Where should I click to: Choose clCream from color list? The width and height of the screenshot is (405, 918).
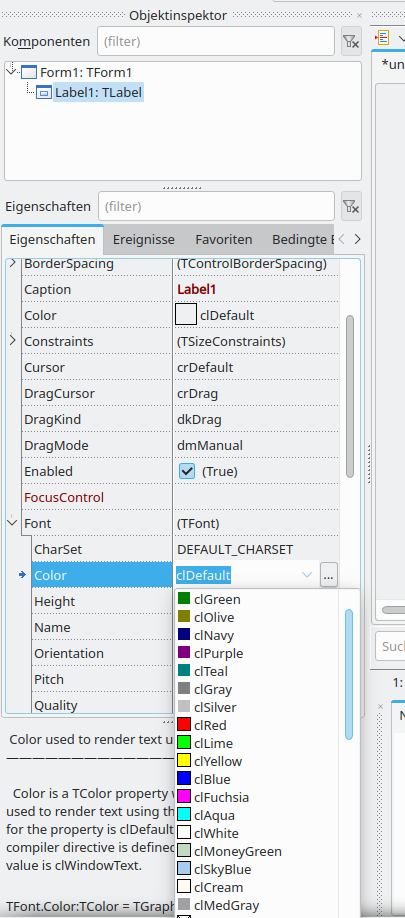pos(256,888)
